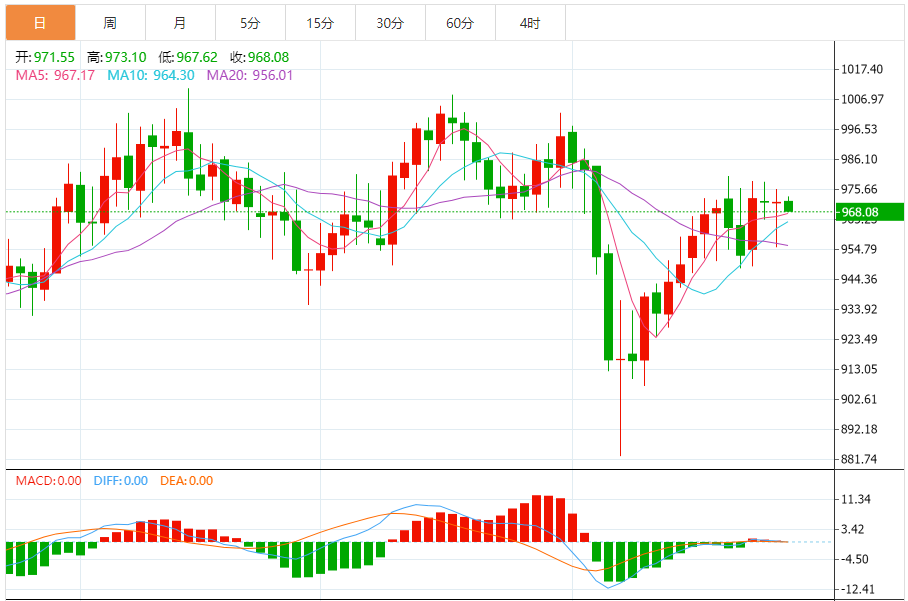Click the 902.61 price axis label

(859, 400)
